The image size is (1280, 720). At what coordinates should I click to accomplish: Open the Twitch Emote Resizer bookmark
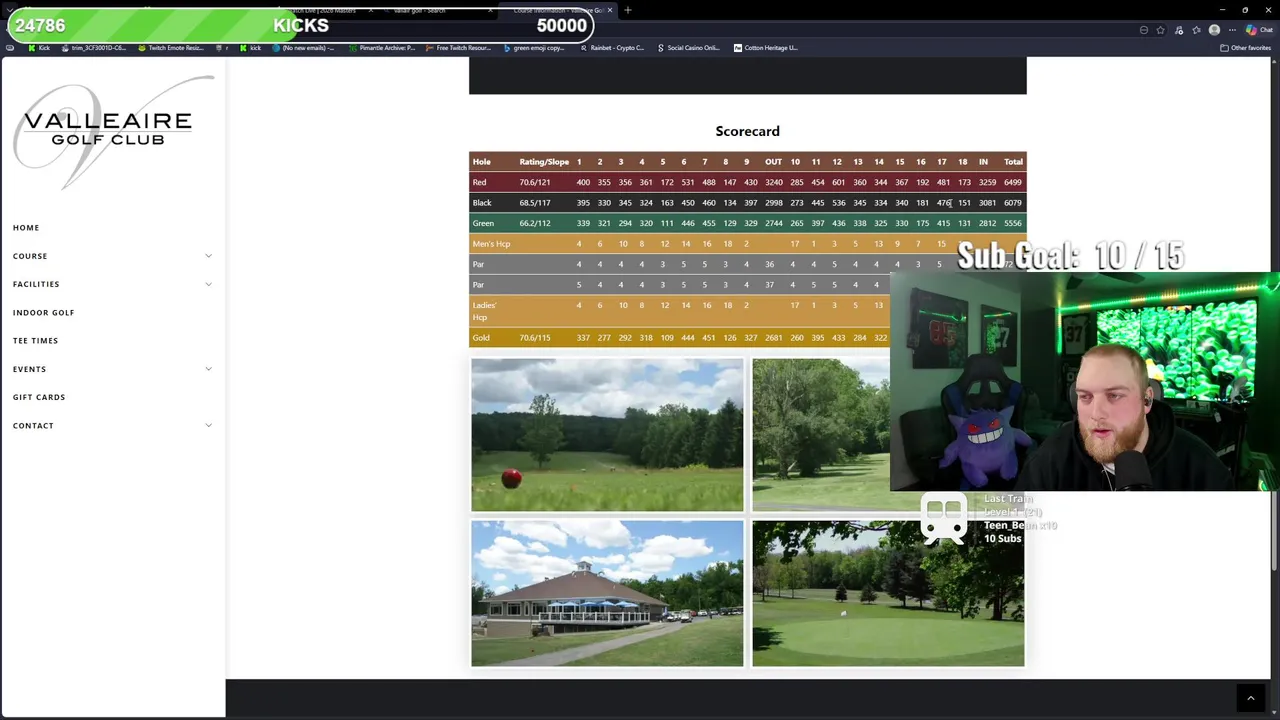(x=170, y=48)
